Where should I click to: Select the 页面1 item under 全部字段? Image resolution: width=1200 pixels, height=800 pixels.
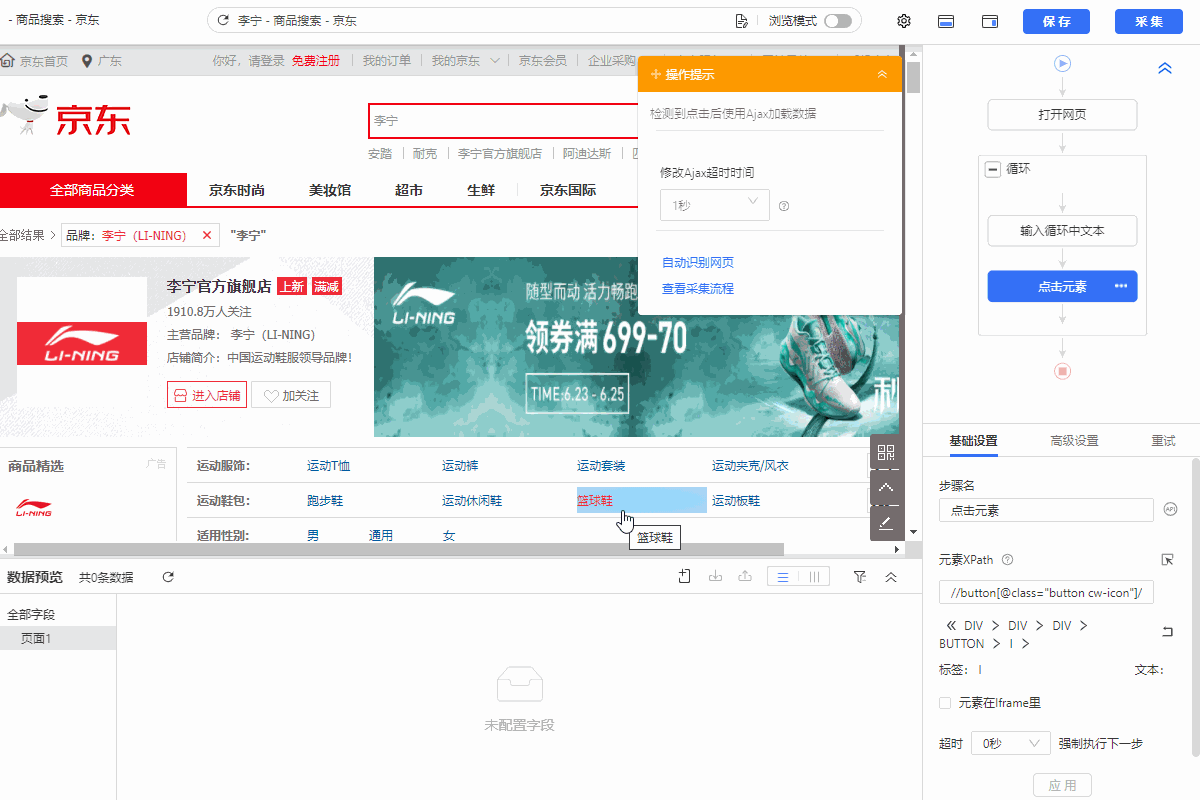tap(58, 638)
